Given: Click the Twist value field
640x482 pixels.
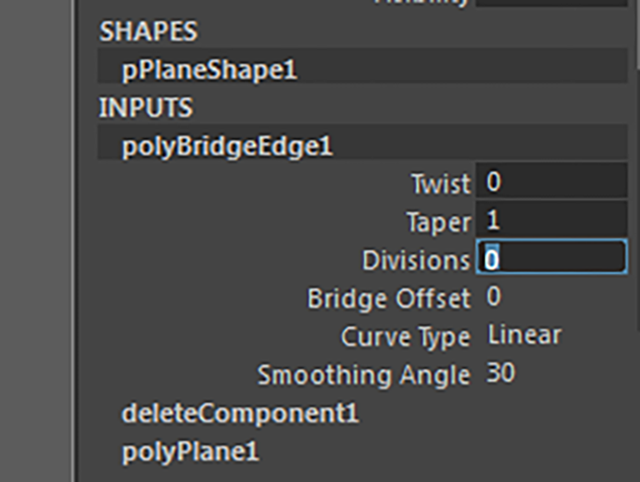Looking at the screenshot, I should [551, 183].
